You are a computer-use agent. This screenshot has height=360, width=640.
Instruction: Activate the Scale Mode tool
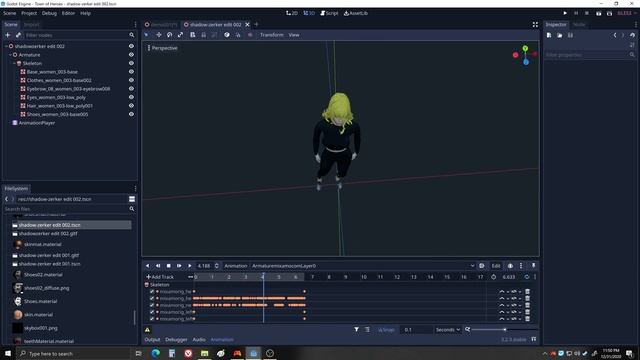pos(180,35)
